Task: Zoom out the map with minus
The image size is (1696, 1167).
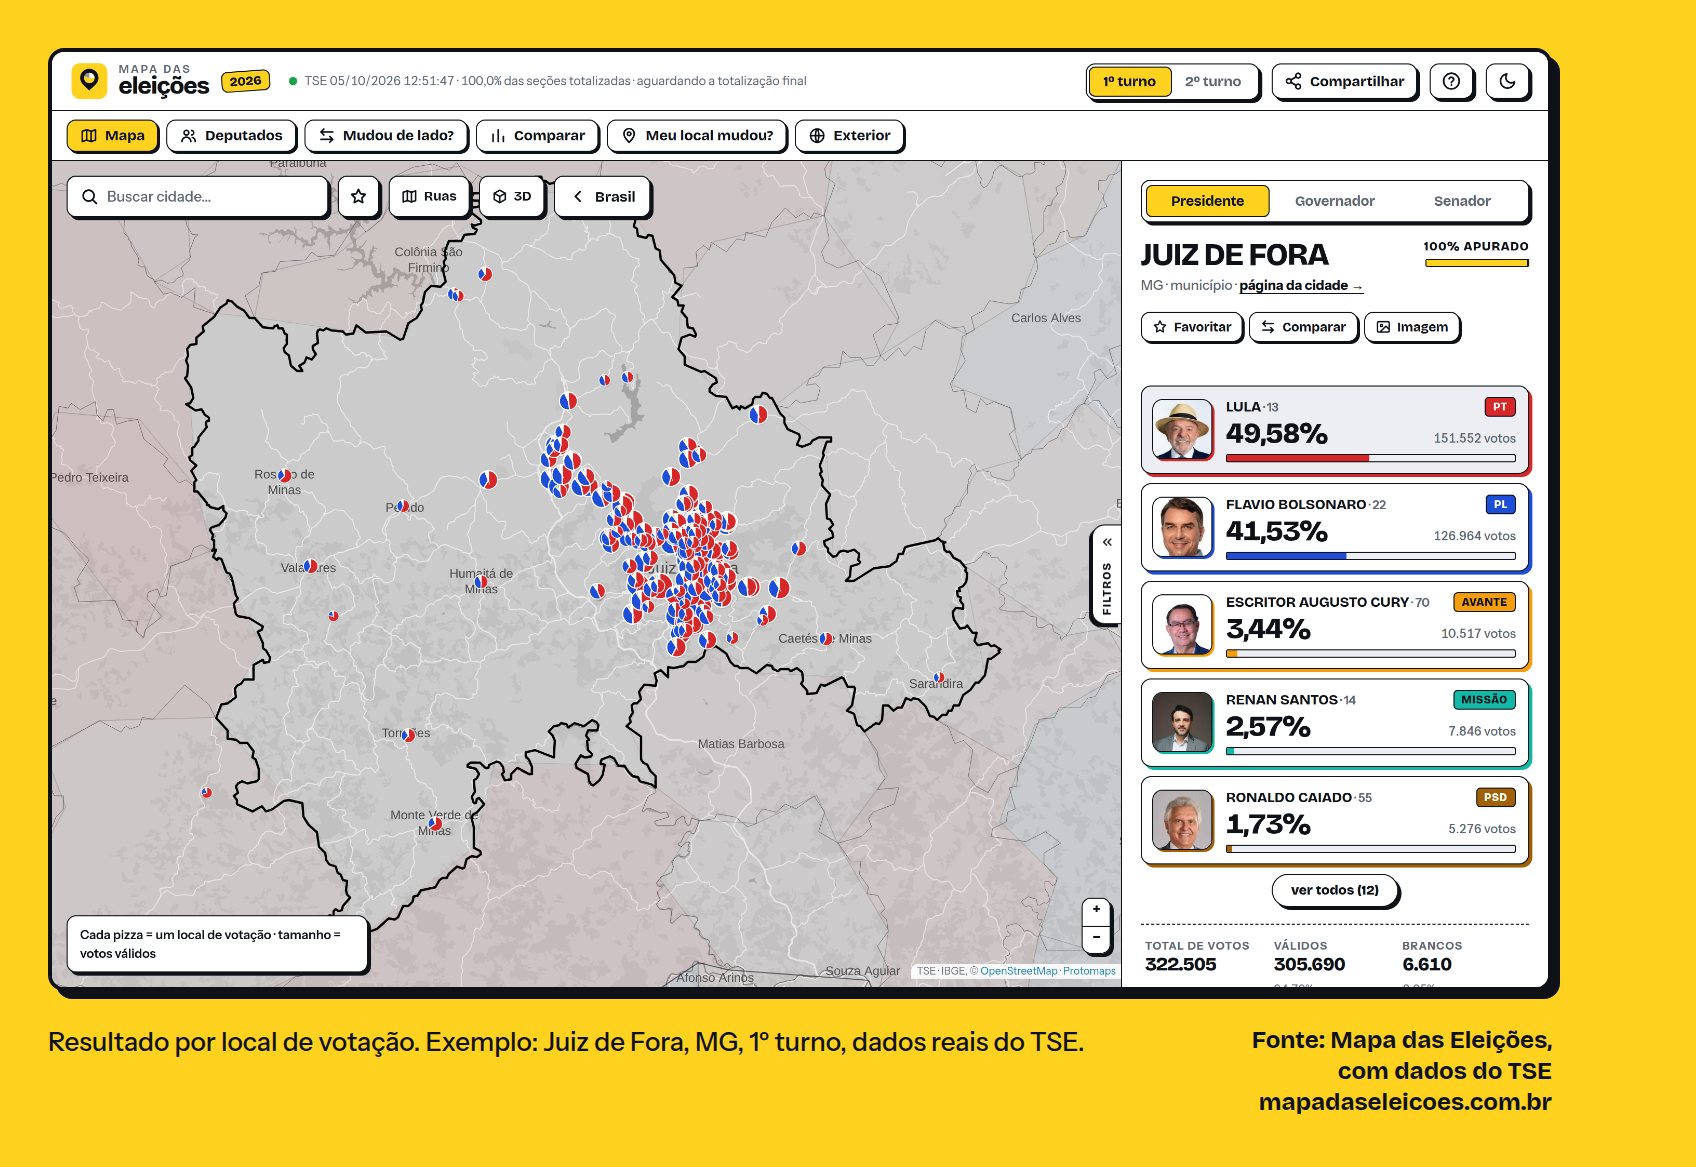Action: coord(1096,937)
